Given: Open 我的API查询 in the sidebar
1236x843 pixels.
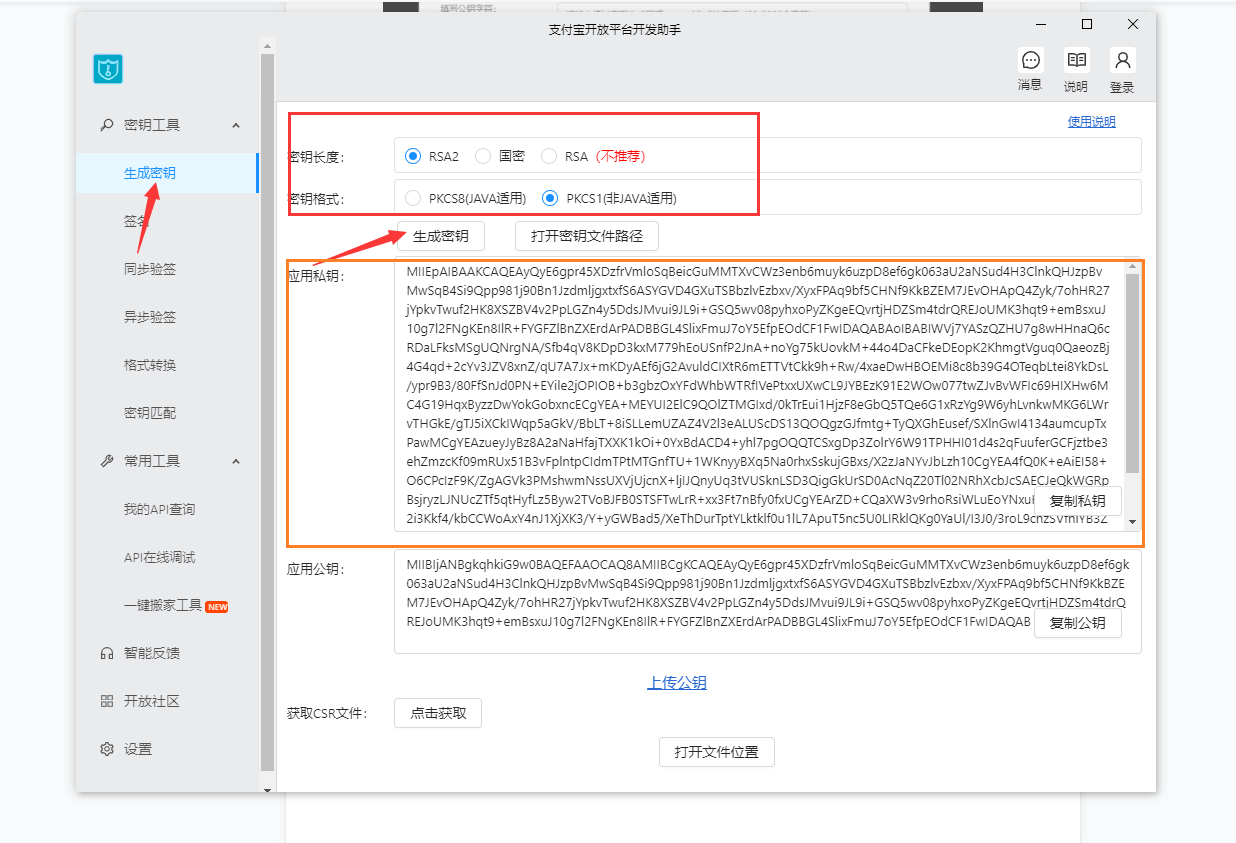Looking at the screenshot, I should click(x=160, y=509).
